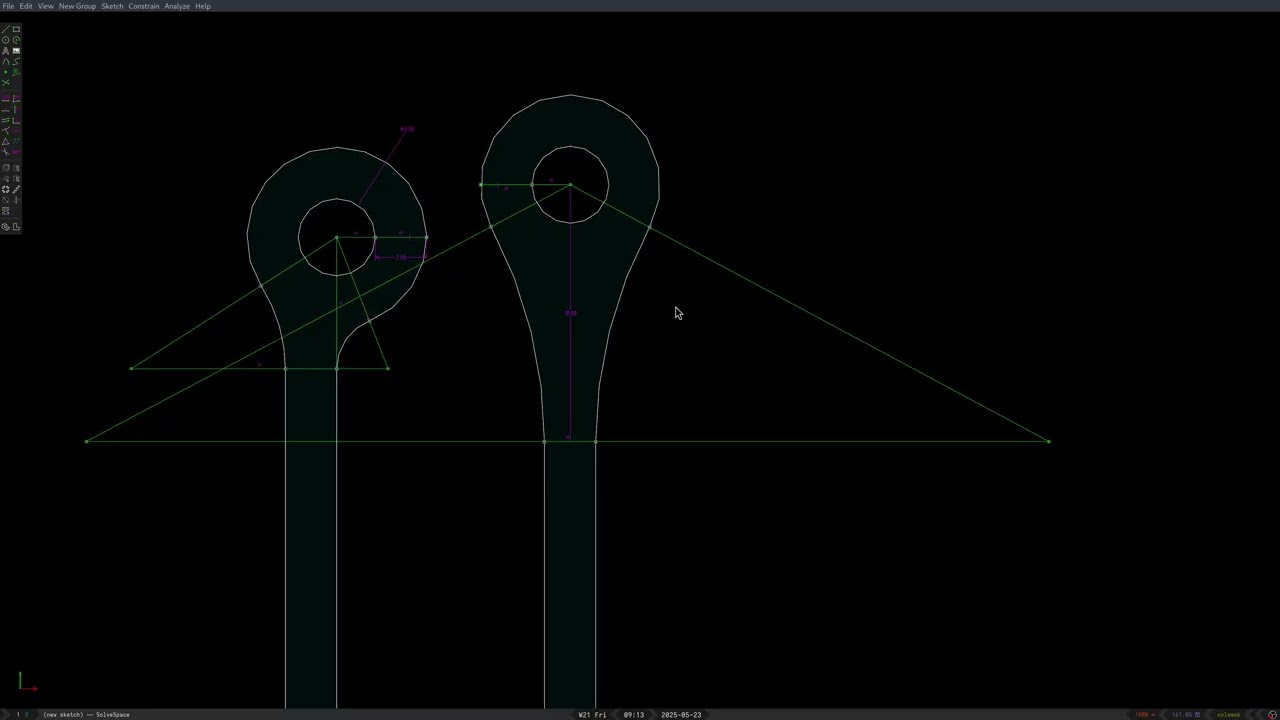Click Sketch In New Workplane icon
Image resolution: width=1280 pixels, height=720 pixels.
(5, 200)
